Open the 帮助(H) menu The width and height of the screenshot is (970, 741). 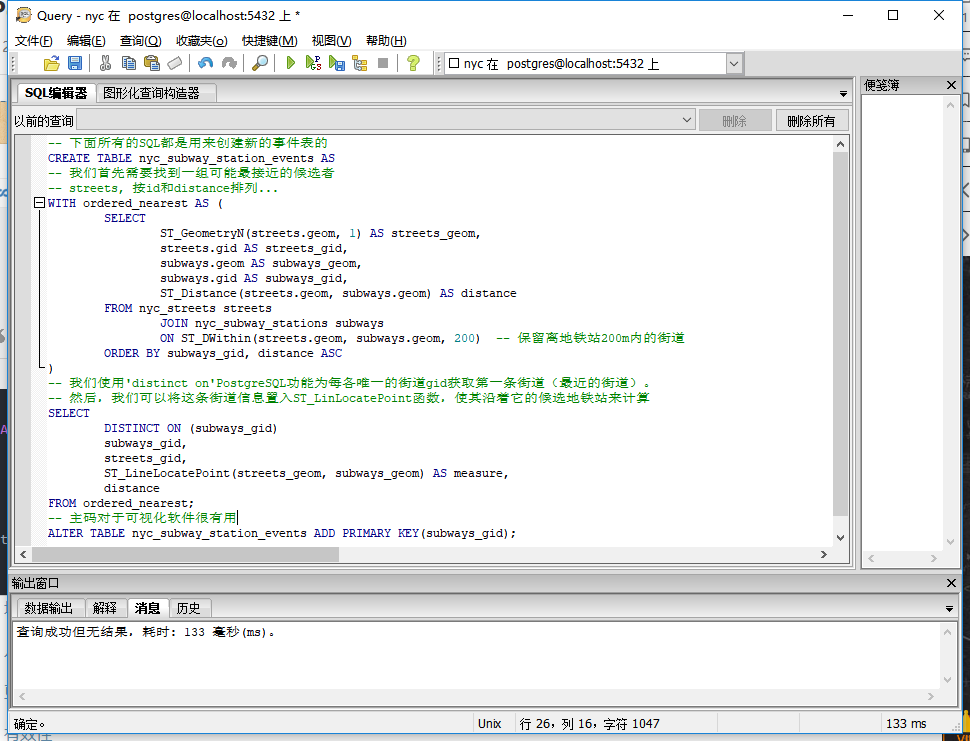coord(386,41)
